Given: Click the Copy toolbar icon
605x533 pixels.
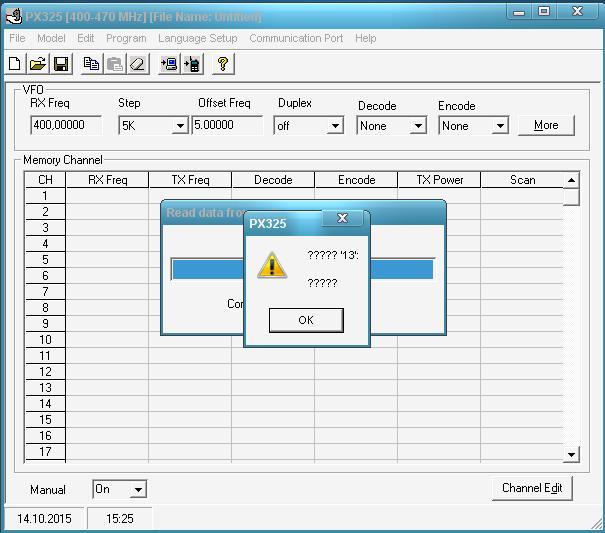Looking at the screenshot, I should point(91,64).
